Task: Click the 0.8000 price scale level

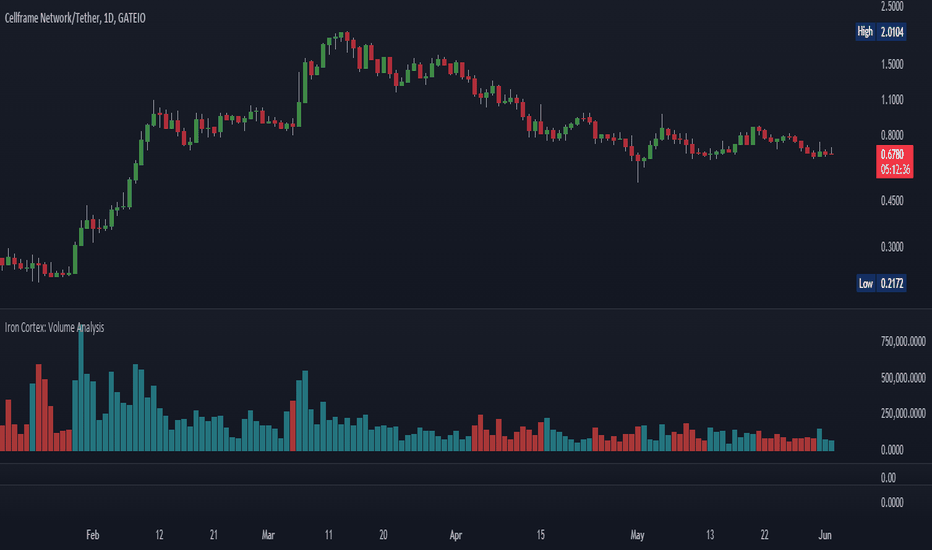Action: (892, 135)
